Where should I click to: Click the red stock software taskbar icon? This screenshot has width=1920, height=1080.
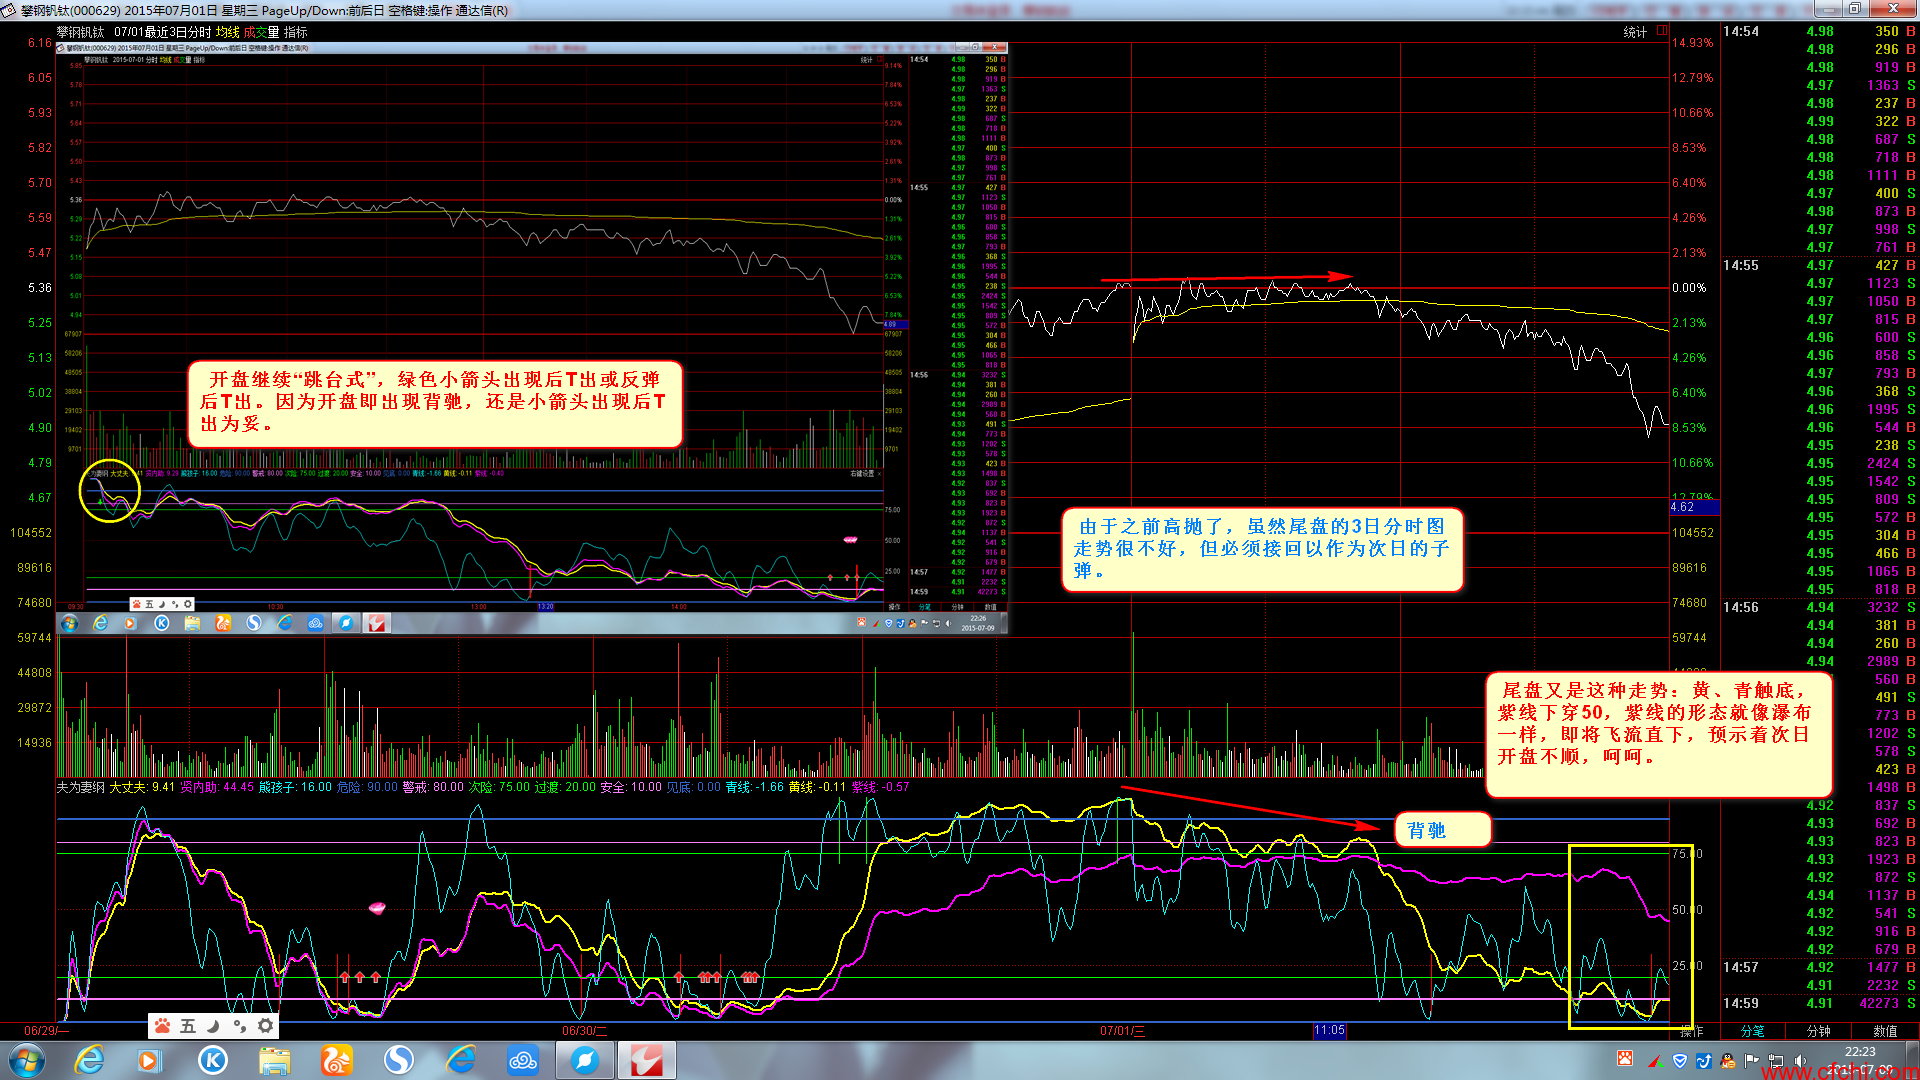point(645,1060)
